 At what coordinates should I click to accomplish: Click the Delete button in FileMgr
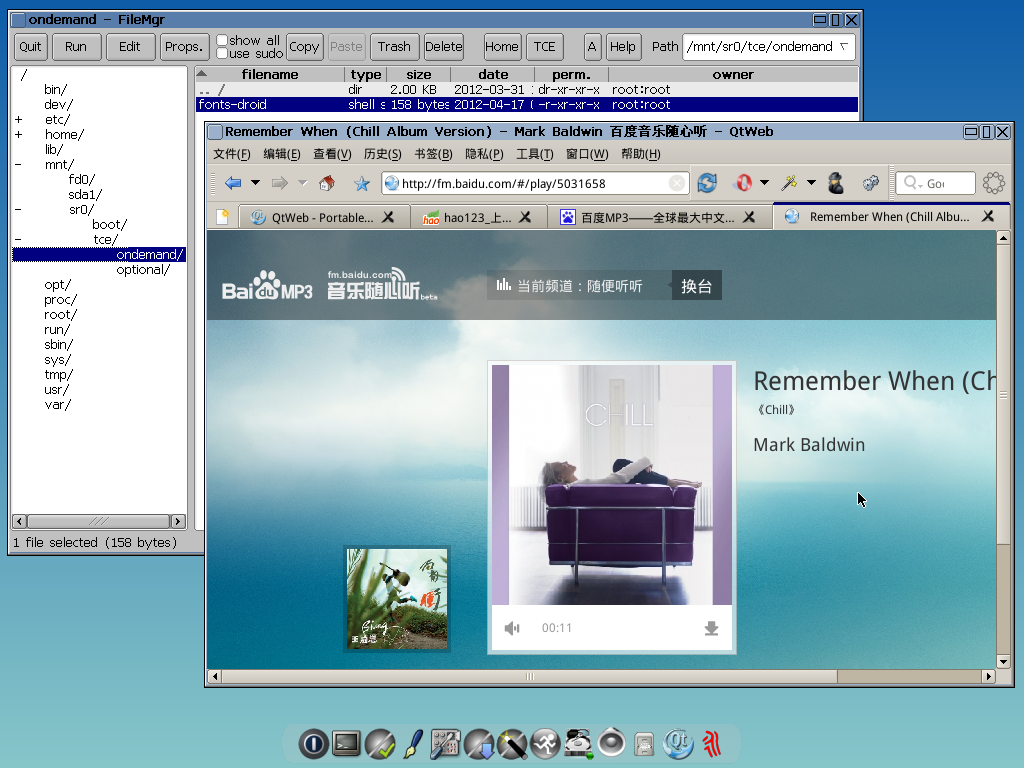point(444,46)
